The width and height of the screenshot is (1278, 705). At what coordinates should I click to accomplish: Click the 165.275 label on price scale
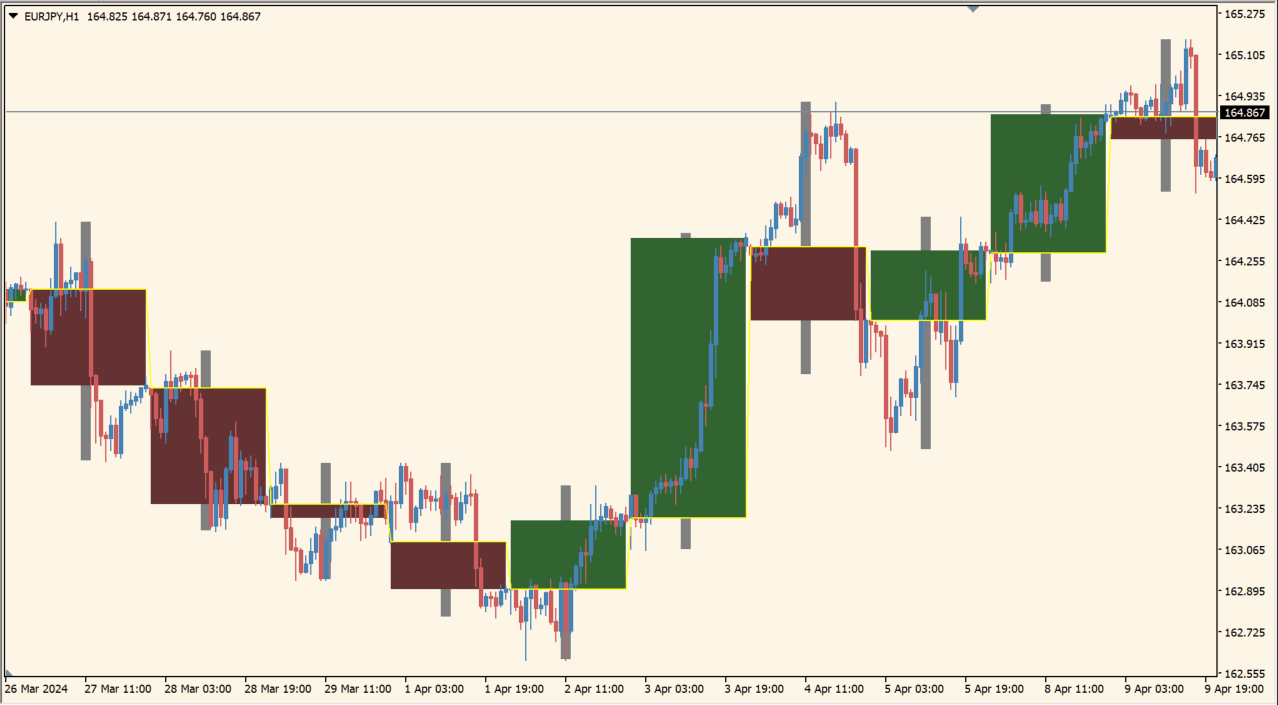1245,14
